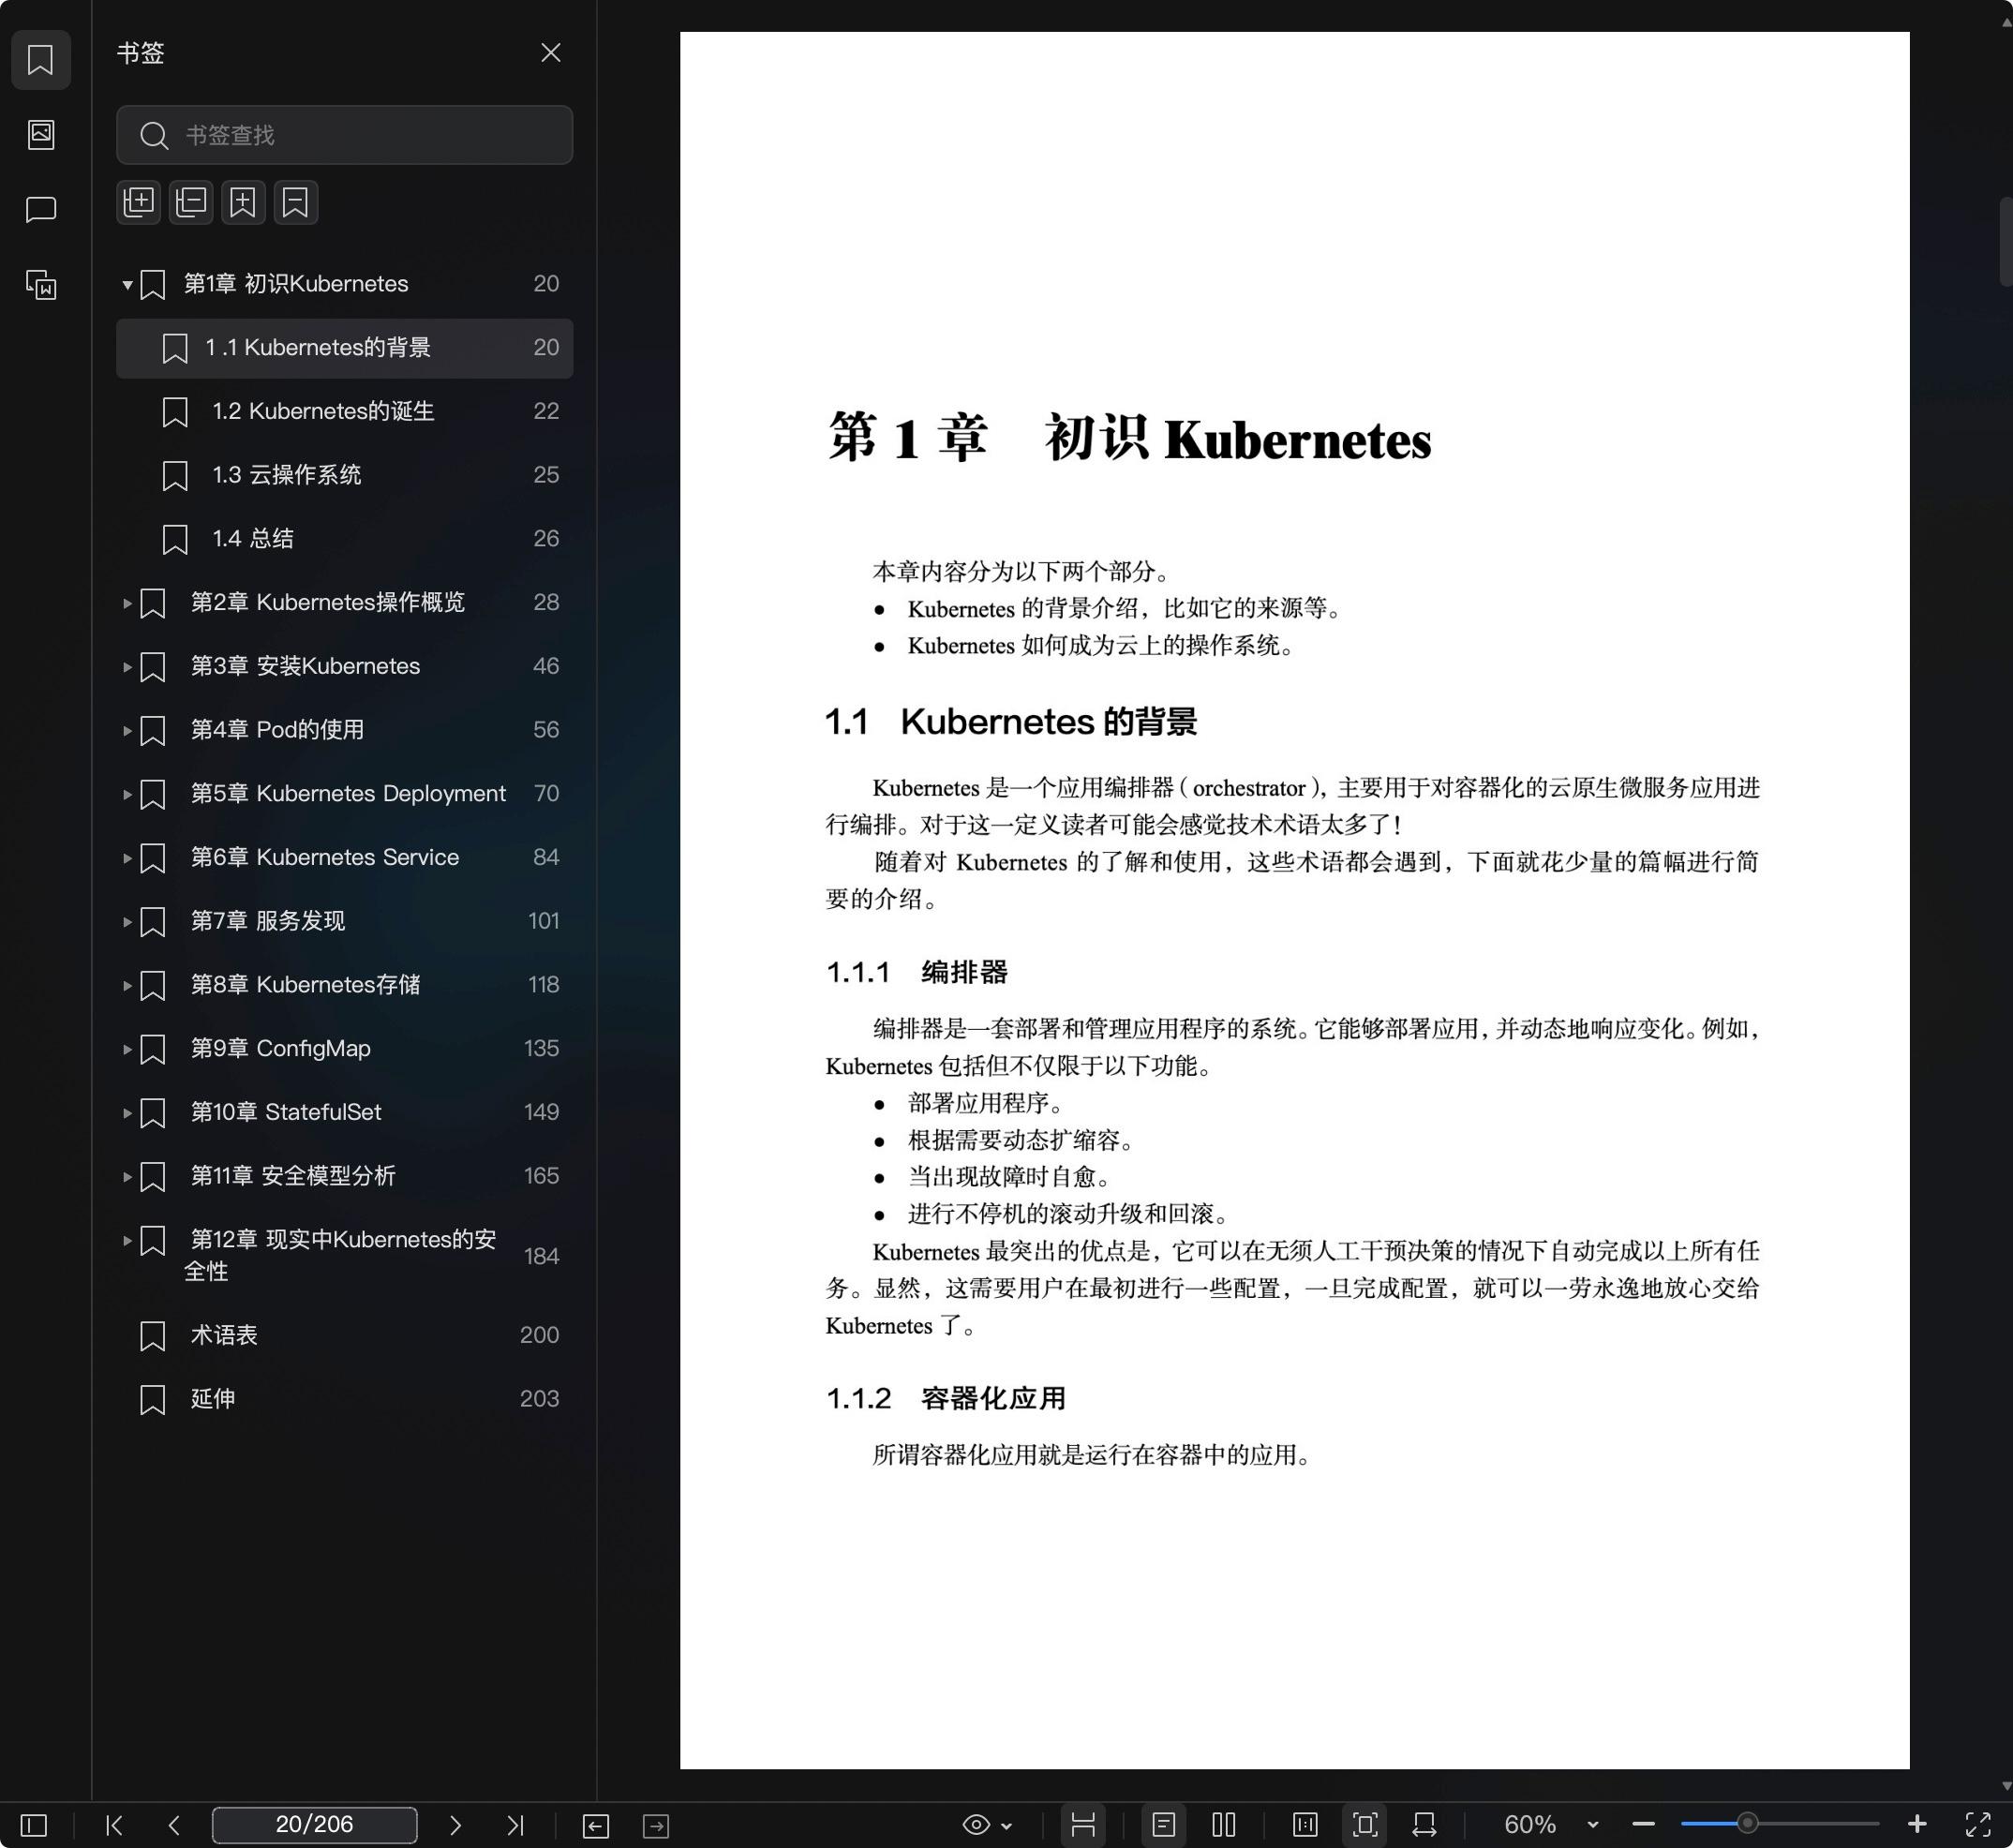Open the convert-to-Word panel icon

(41, 285)
